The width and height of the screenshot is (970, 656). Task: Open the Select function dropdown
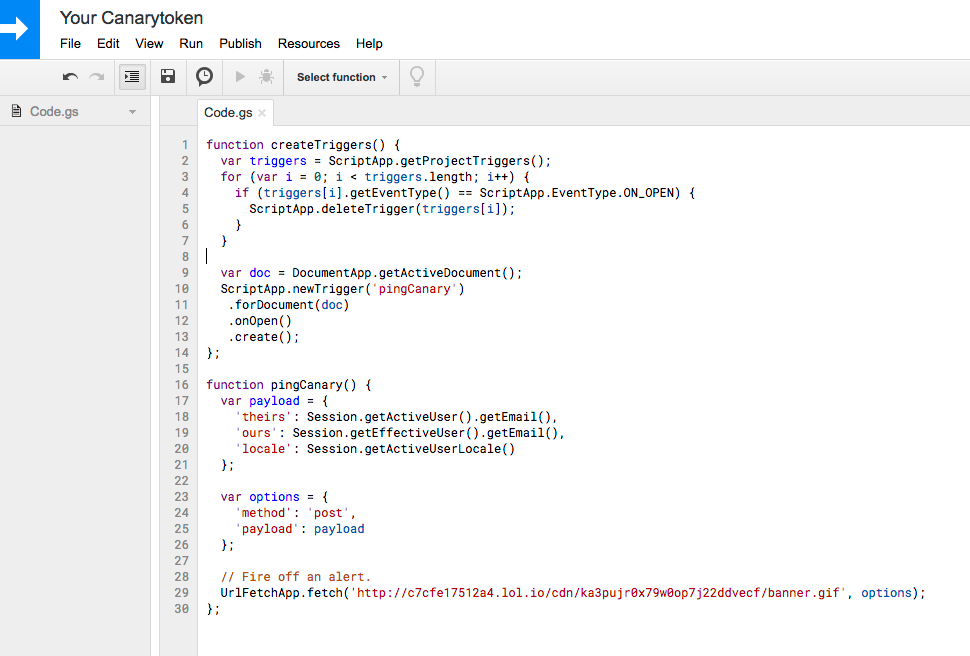341,77
